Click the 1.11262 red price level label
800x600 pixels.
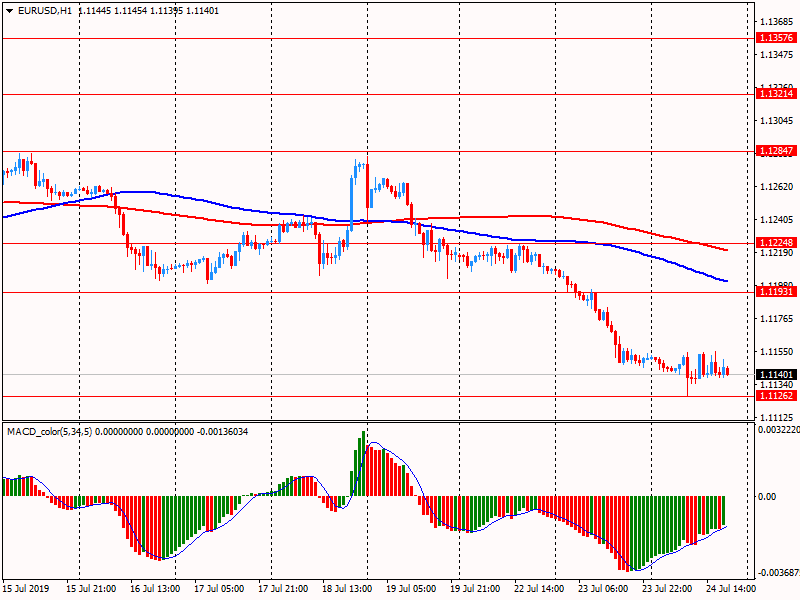coord(776,395)
